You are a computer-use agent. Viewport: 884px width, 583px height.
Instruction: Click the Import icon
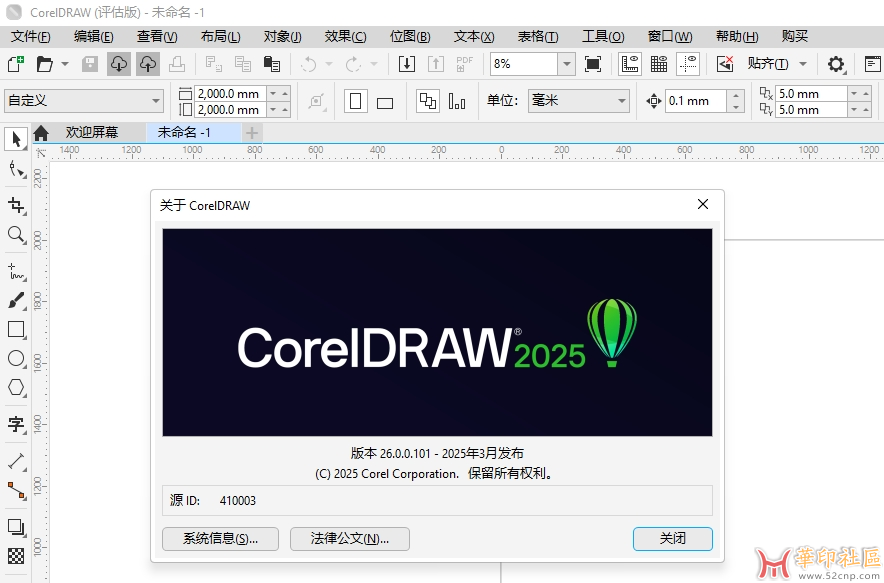click(406, 64)
